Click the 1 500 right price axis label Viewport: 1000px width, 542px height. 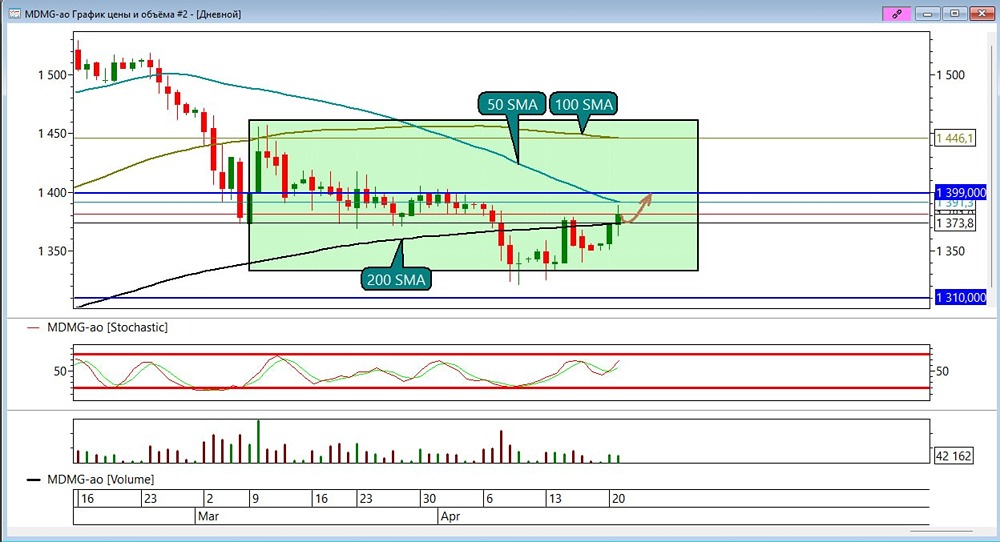[x=951, y=75]
